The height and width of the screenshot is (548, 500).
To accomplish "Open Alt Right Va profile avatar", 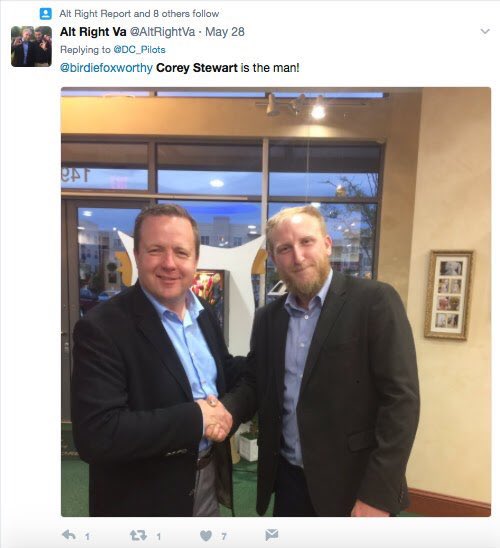I will pyautogui.click(x=31, y=46).
